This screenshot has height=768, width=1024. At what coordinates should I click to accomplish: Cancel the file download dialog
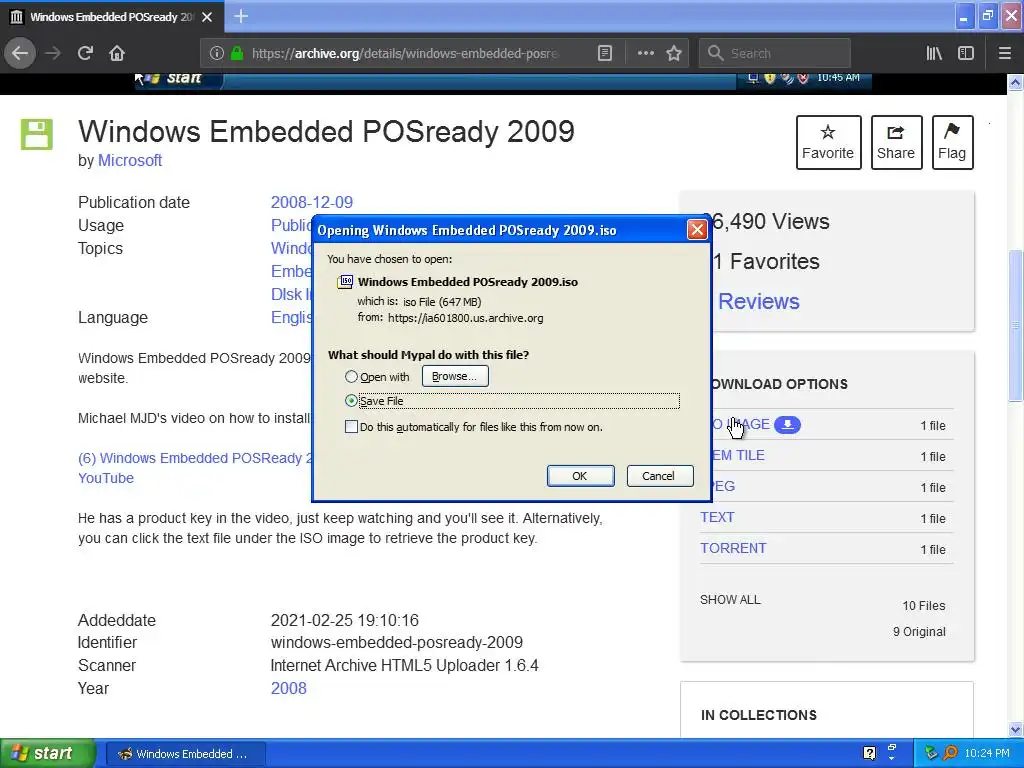click(659, 476)
